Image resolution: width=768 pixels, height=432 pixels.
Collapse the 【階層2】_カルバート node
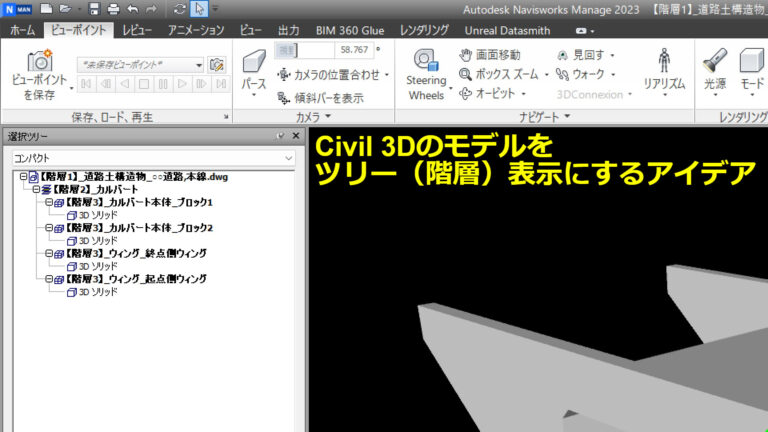pyautogui.click(x=36, y=189)
